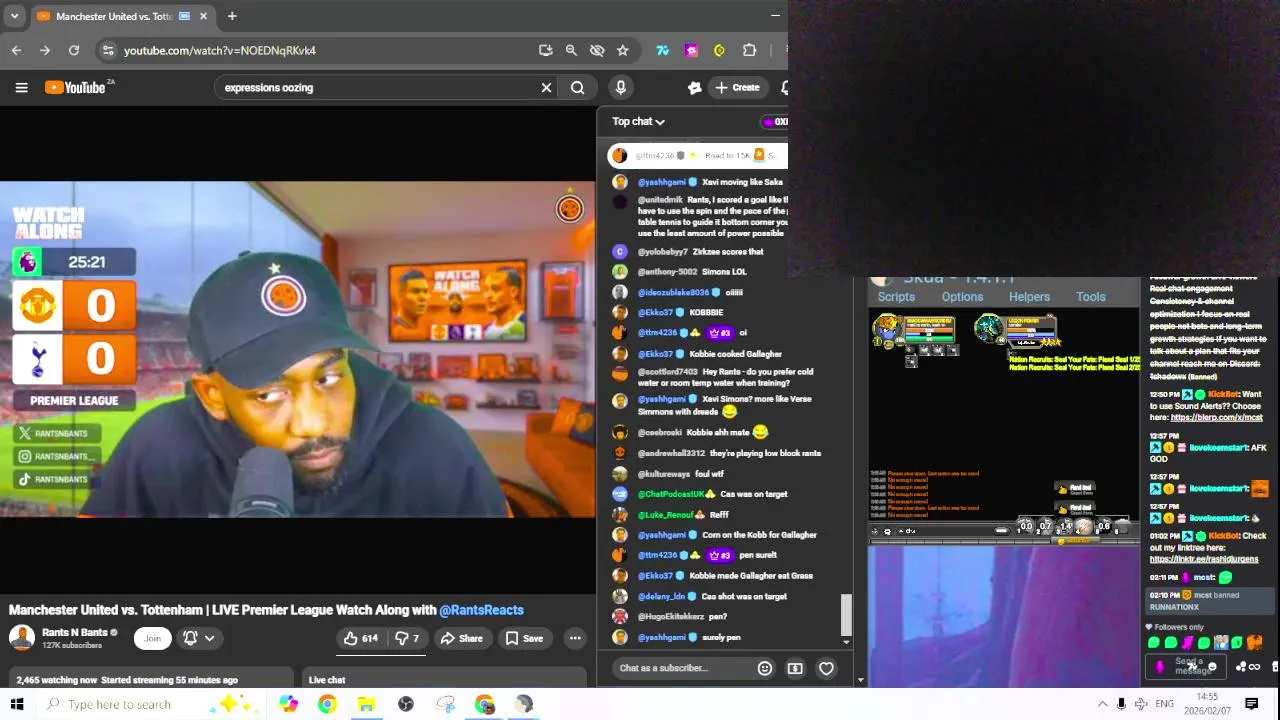The width and height of the screenshot is (1280, 720).
Task: Open the YouTube hamburger guide menu
Action: point(21,87)
